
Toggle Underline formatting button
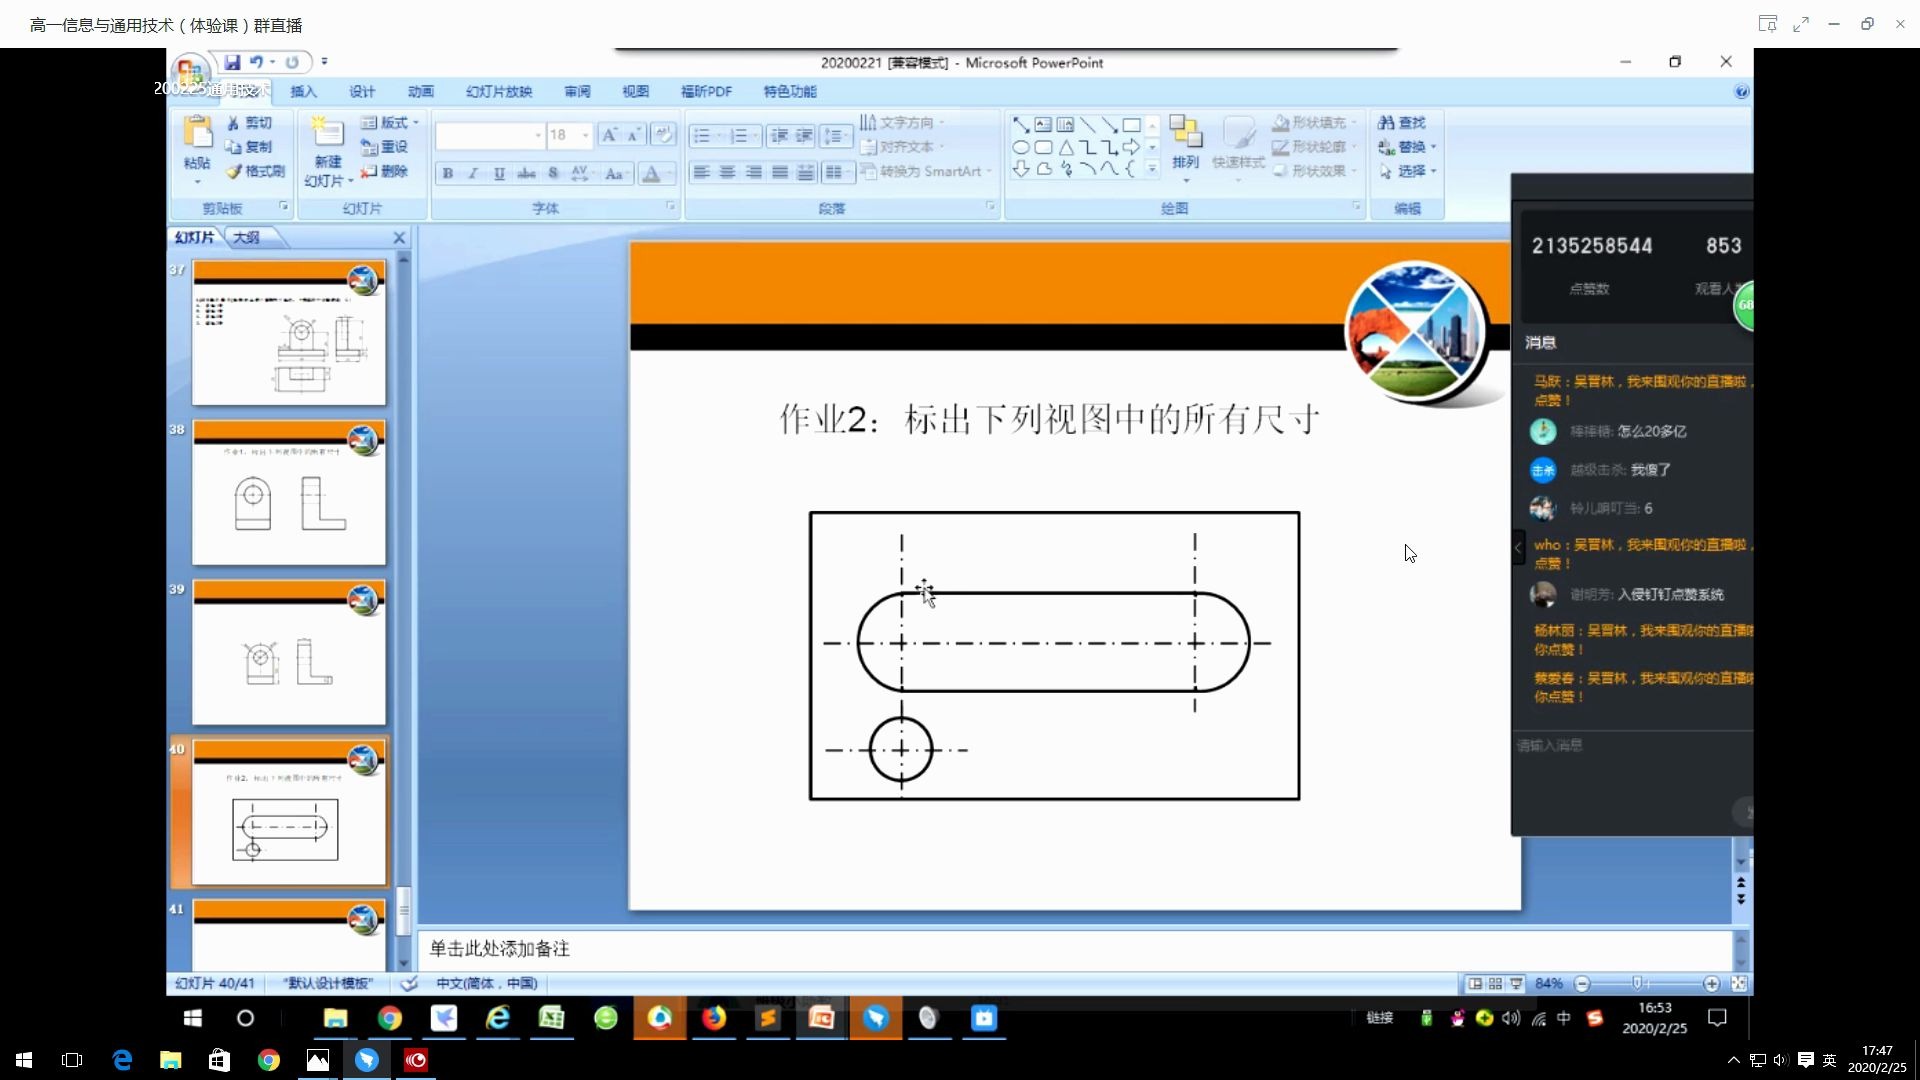coord(499,173)
